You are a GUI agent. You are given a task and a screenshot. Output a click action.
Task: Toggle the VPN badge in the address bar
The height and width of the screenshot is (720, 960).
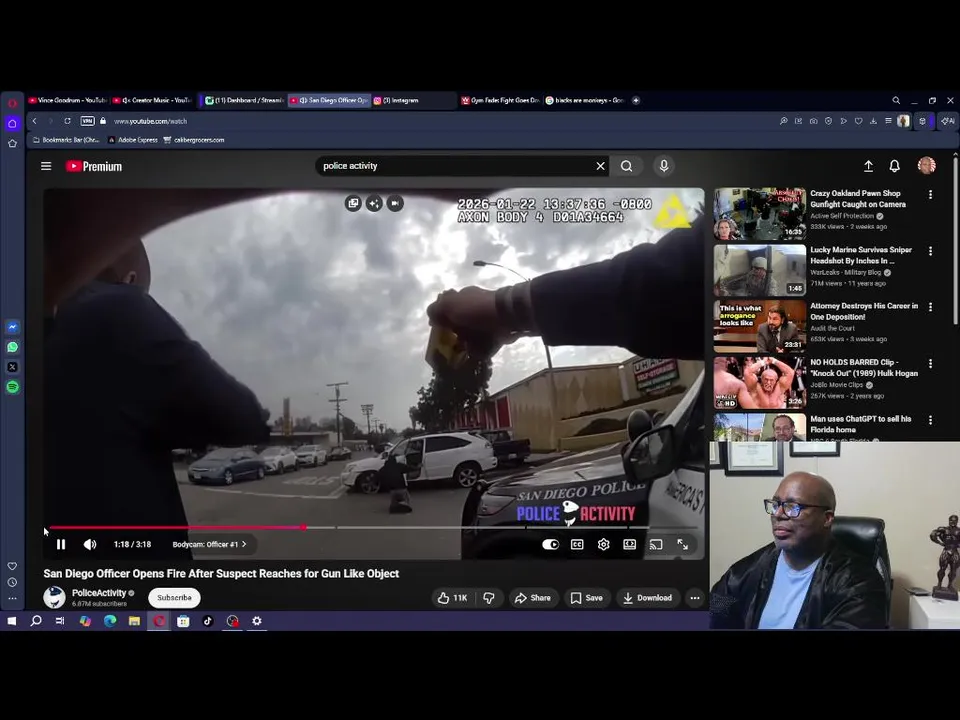pyautogui.click(x=88, y=121)
